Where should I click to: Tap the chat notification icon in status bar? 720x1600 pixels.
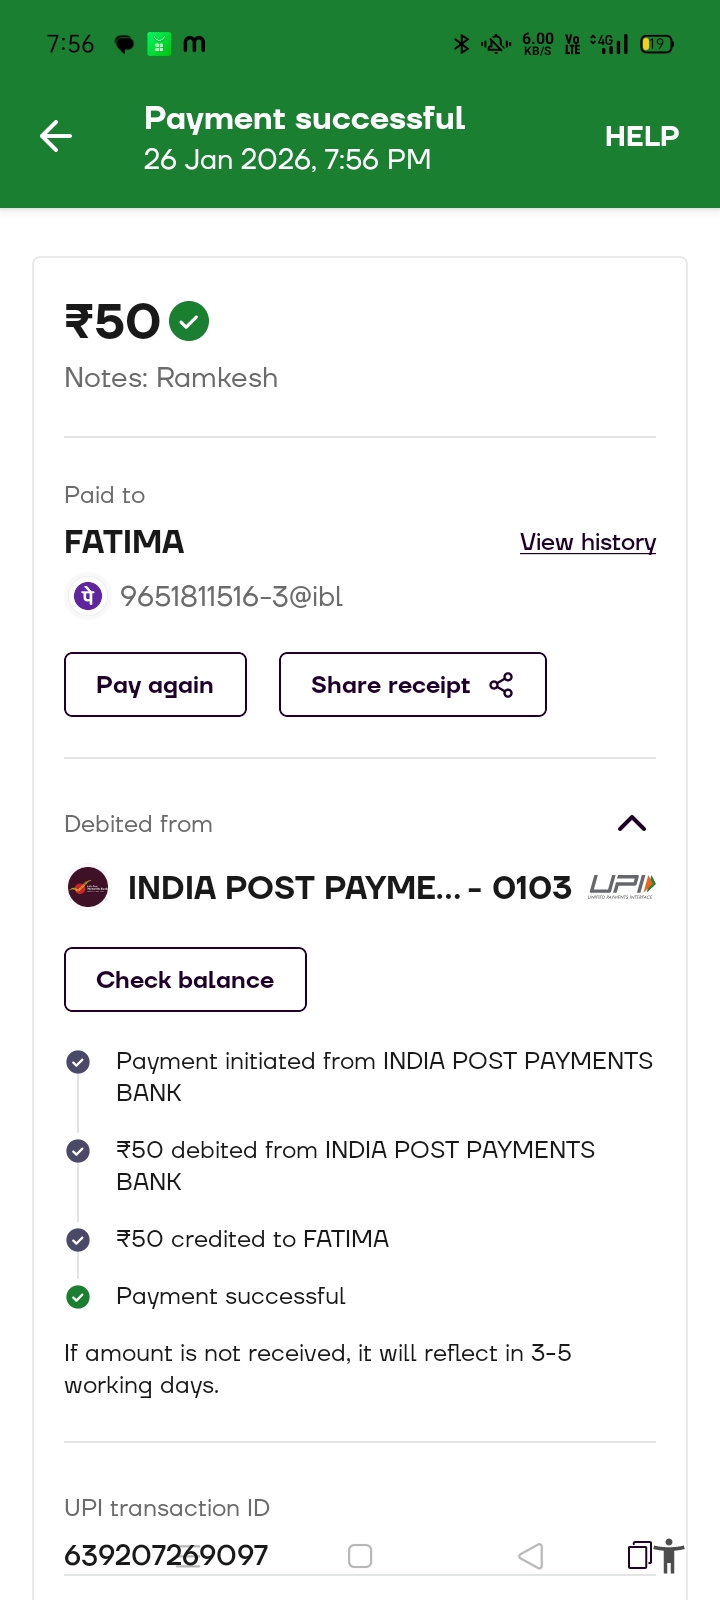tap(124, 44)
